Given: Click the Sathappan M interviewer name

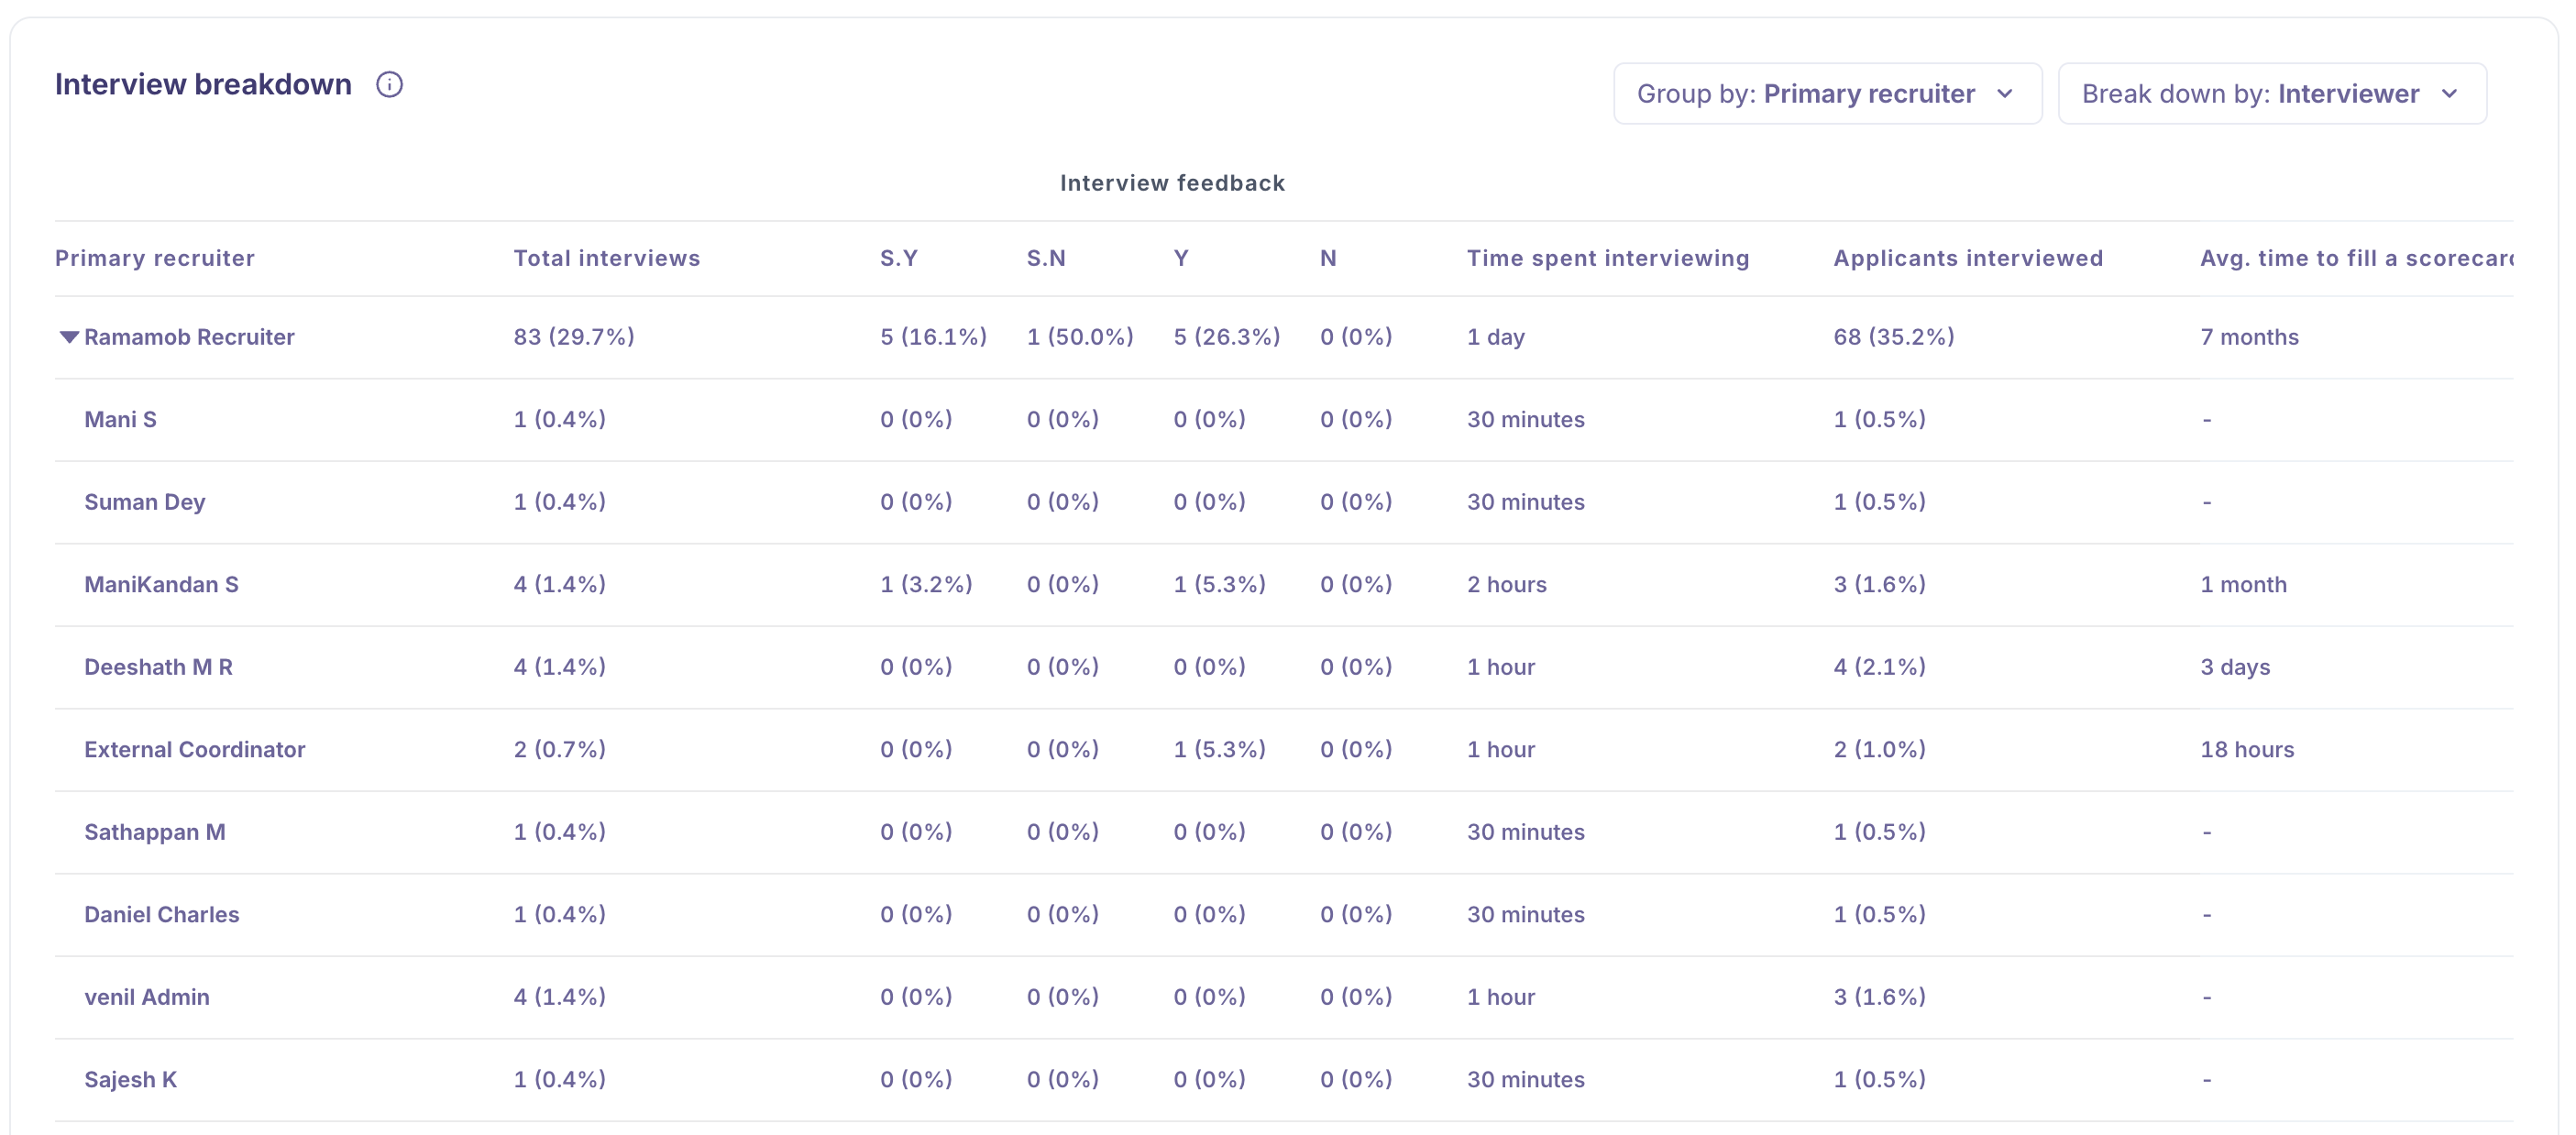Looking at the screenshot, I should coord(155,831).
